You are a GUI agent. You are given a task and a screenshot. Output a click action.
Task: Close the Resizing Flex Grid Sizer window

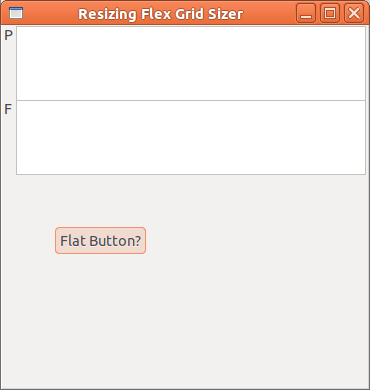(354, 13)
